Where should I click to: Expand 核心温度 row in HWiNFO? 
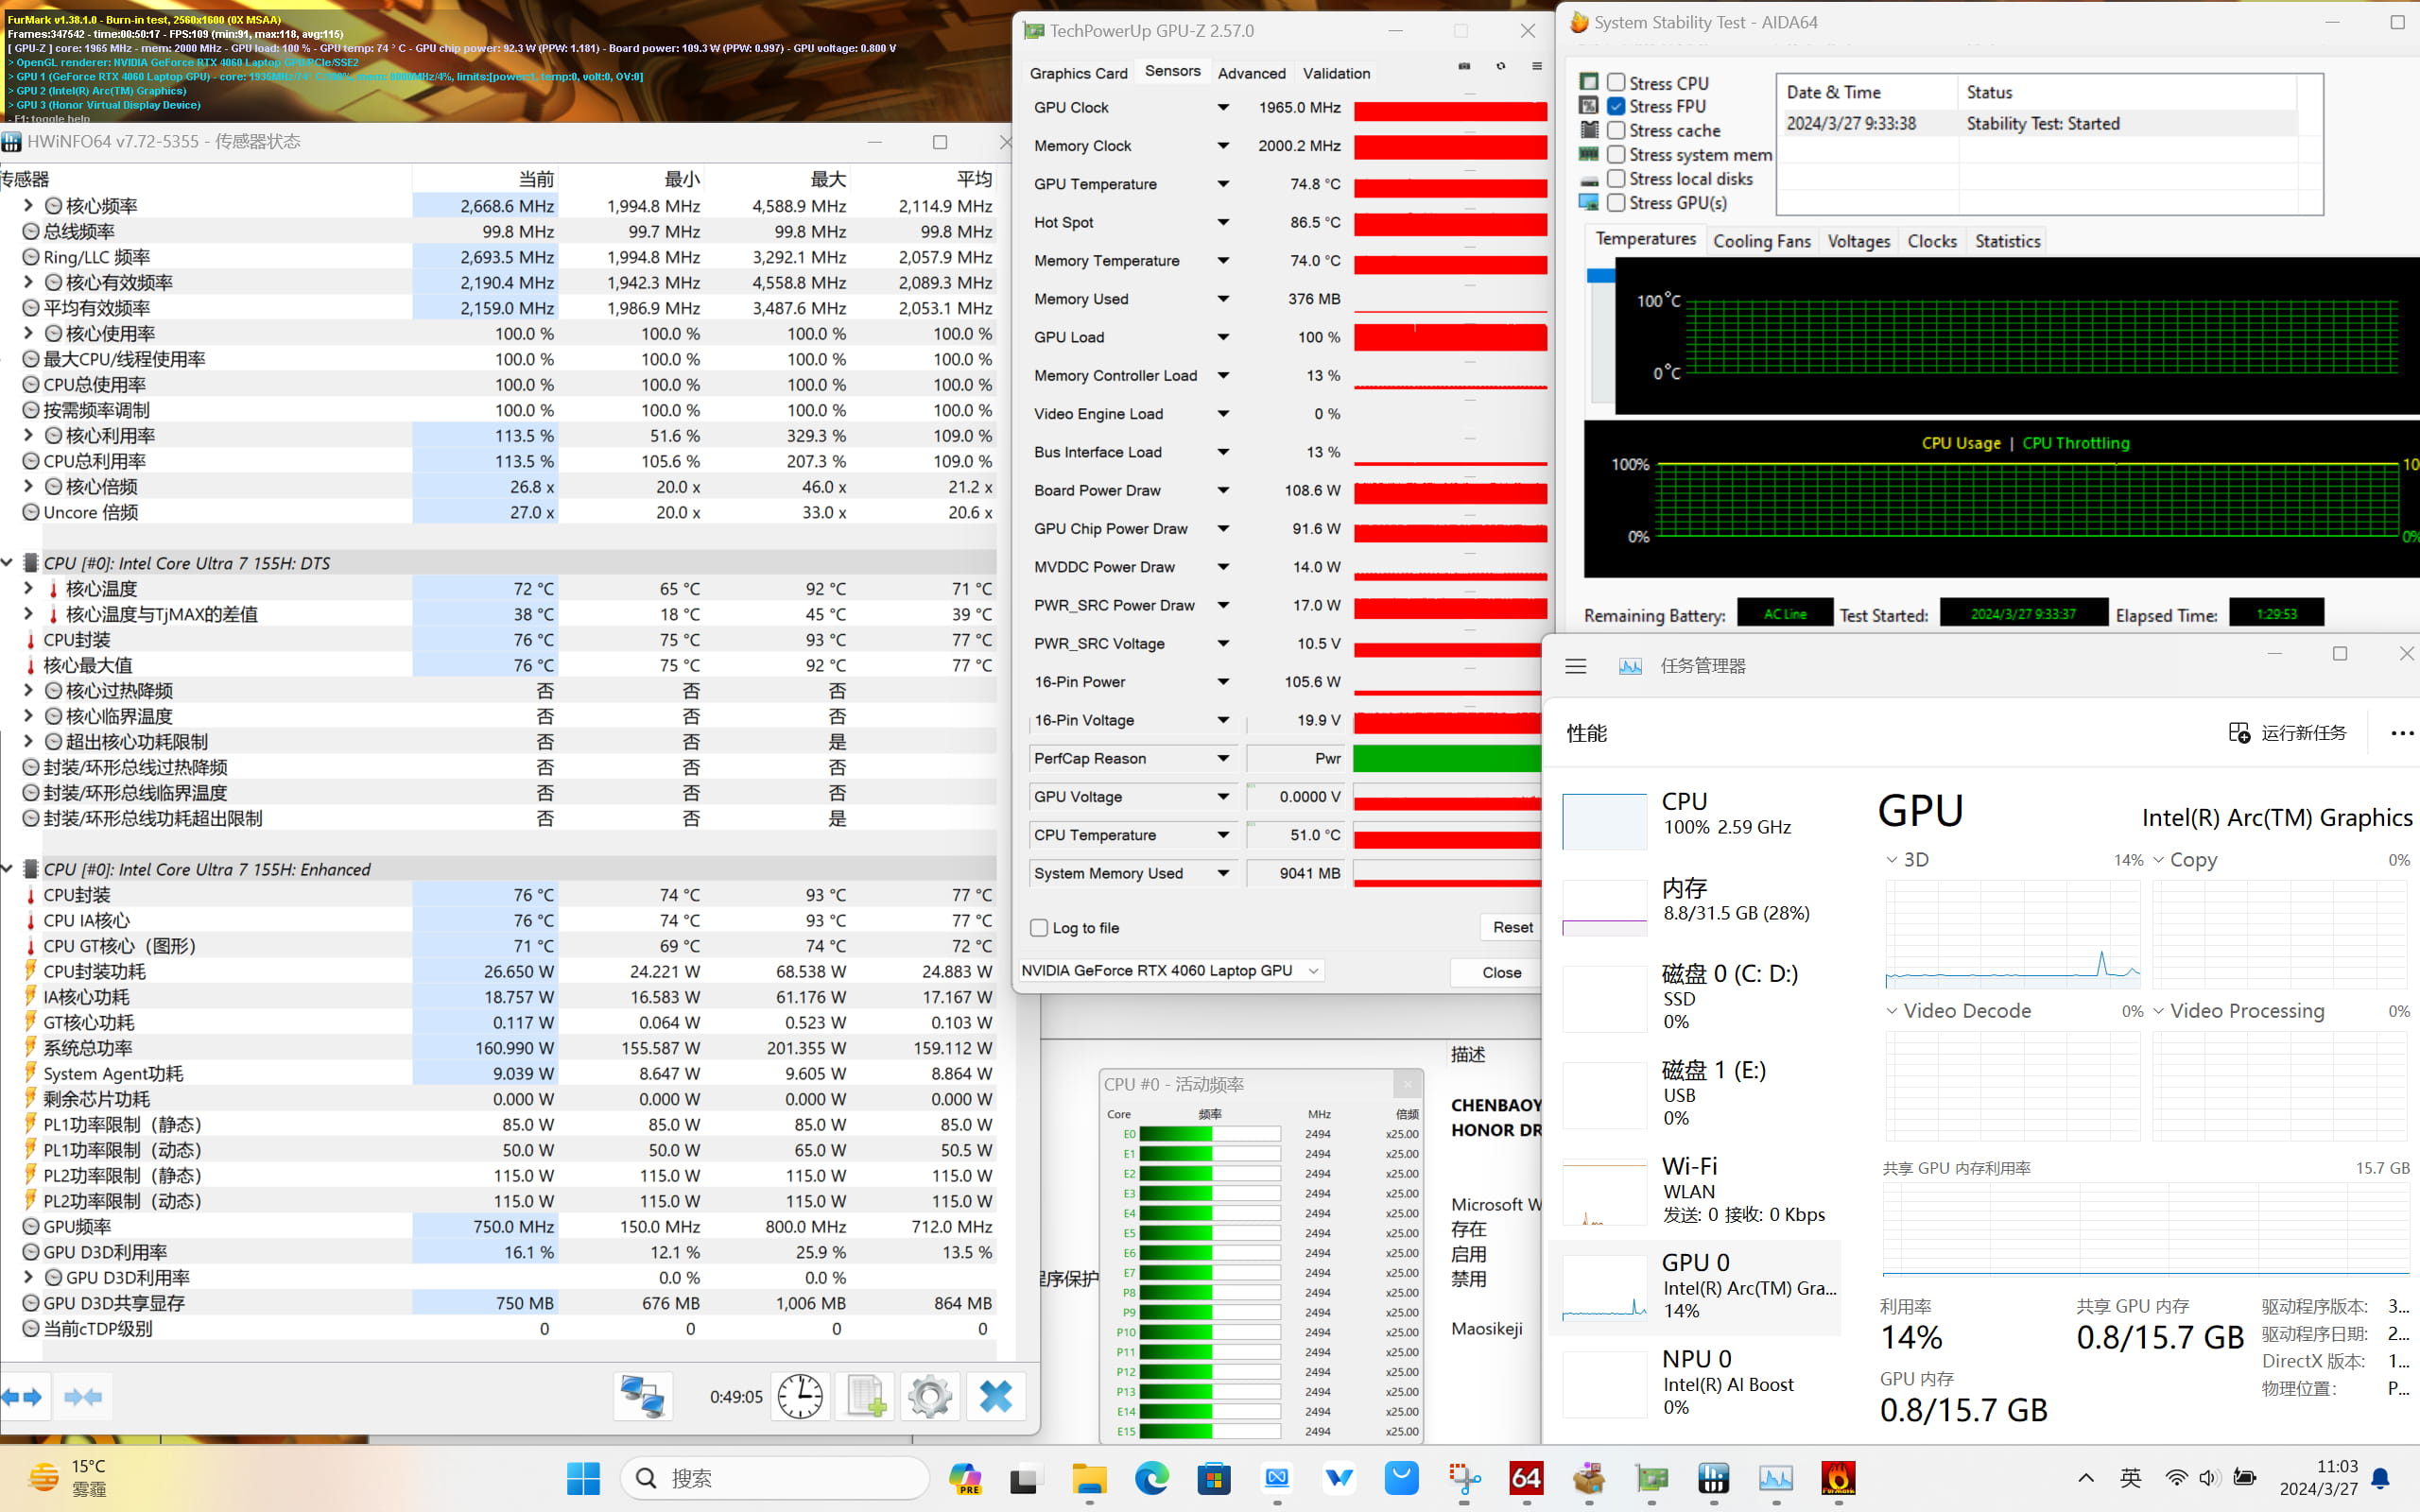(x=28, y=588)
